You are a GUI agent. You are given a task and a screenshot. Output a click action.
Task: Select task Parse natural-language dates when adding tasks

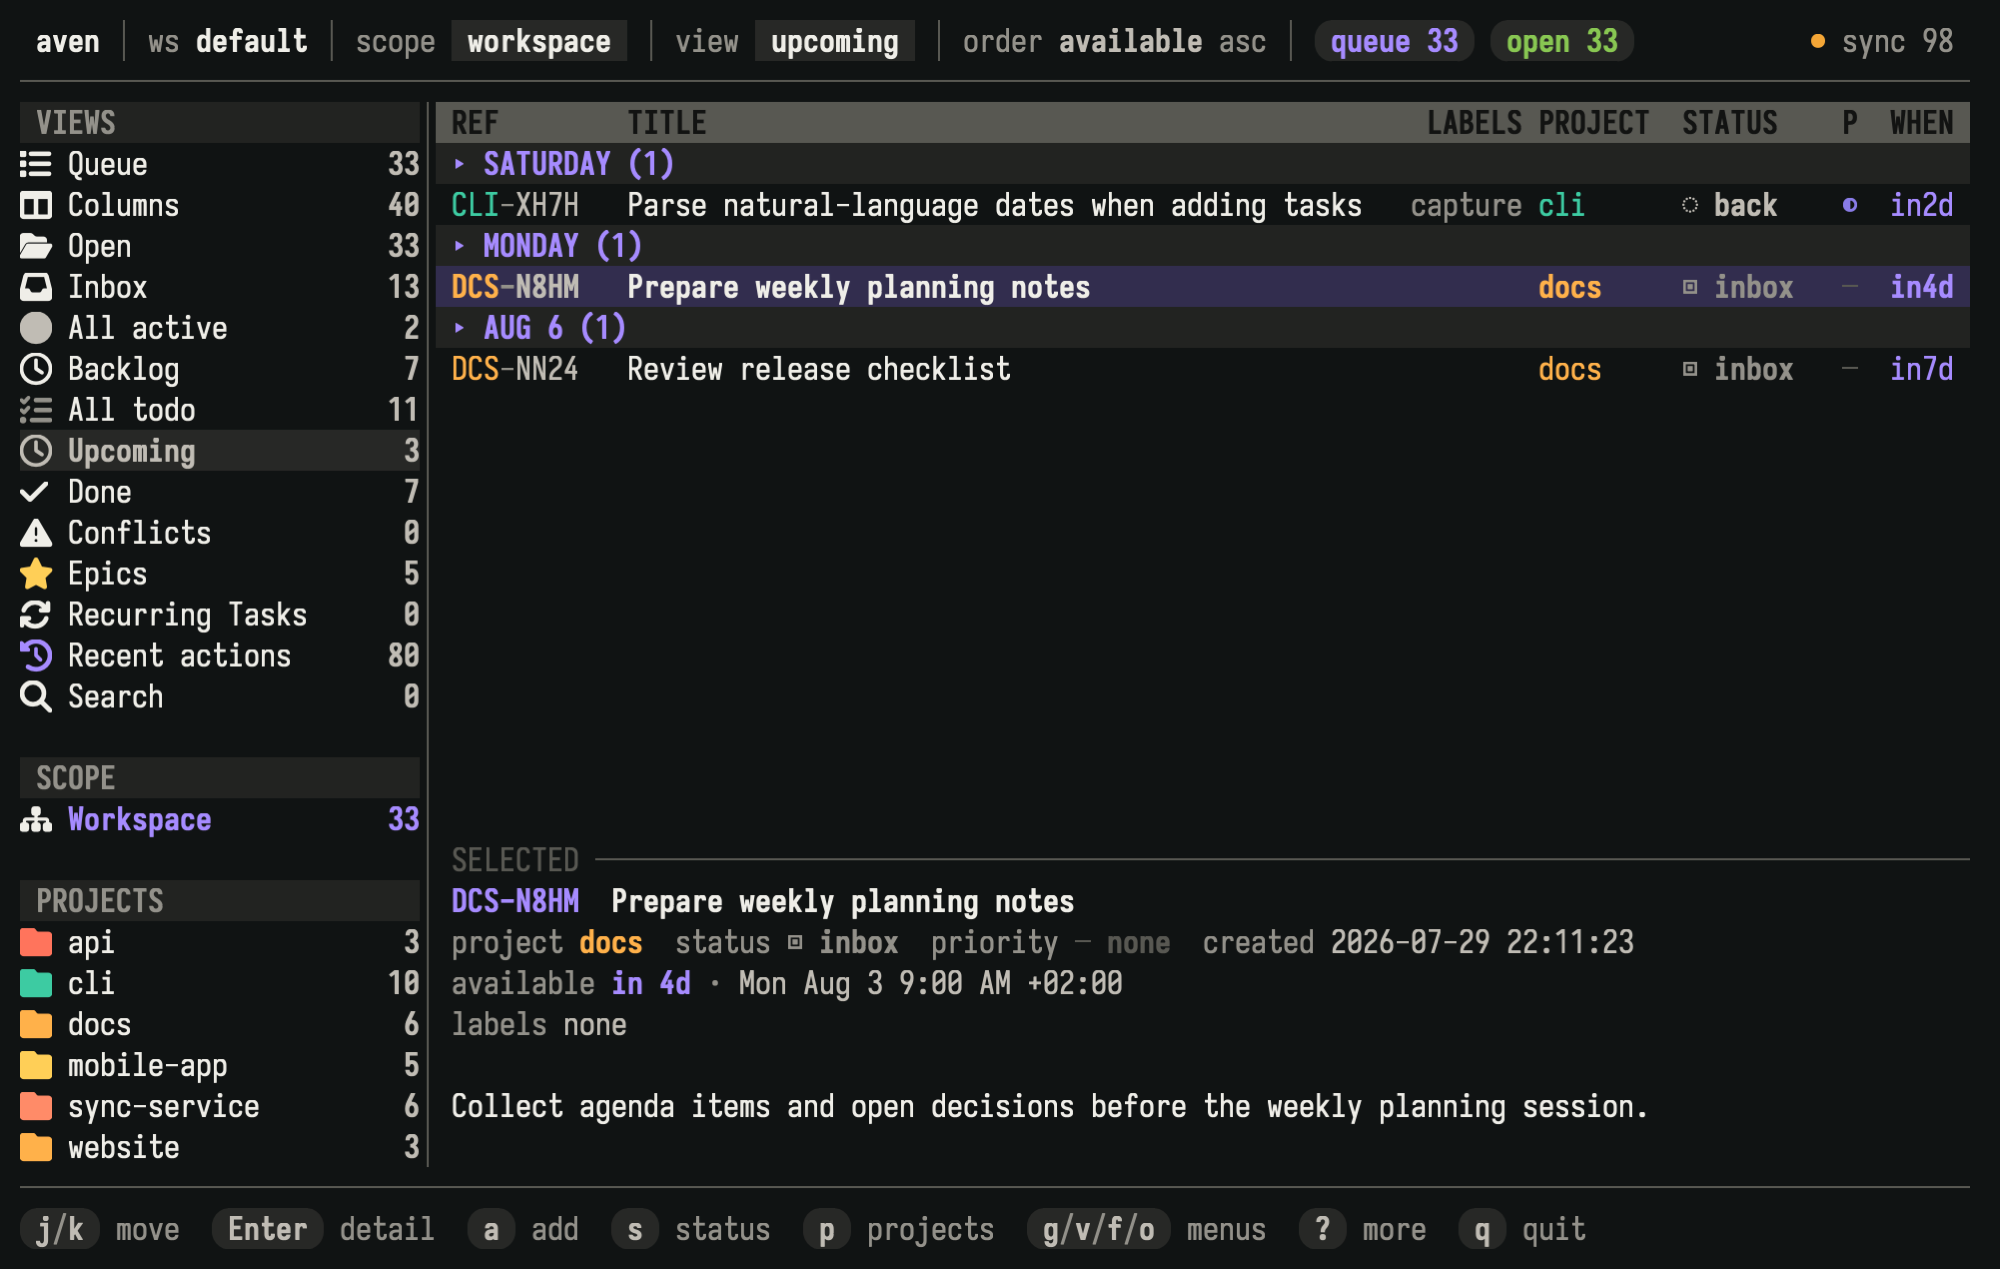(x=1203, y=205)
